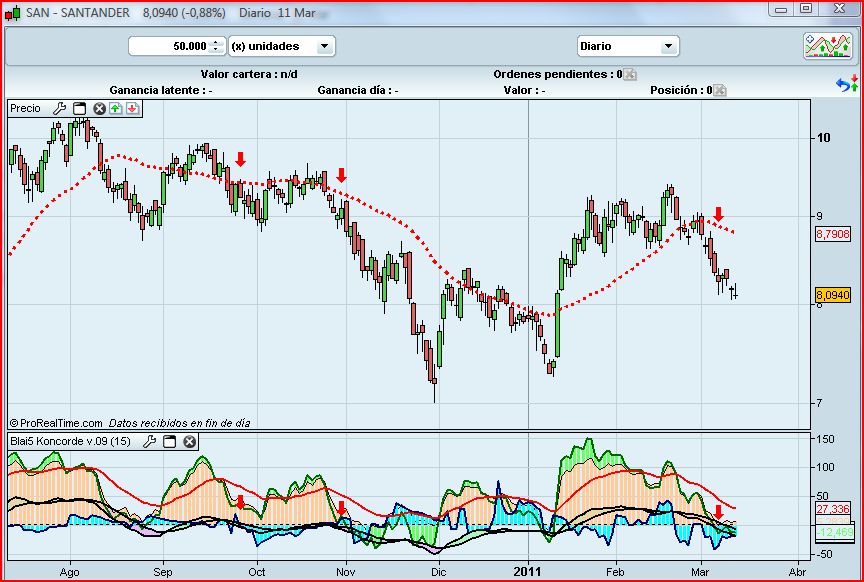
Task: Select the 27,336 Koncorde value label
Action: (x=833, y=509)
